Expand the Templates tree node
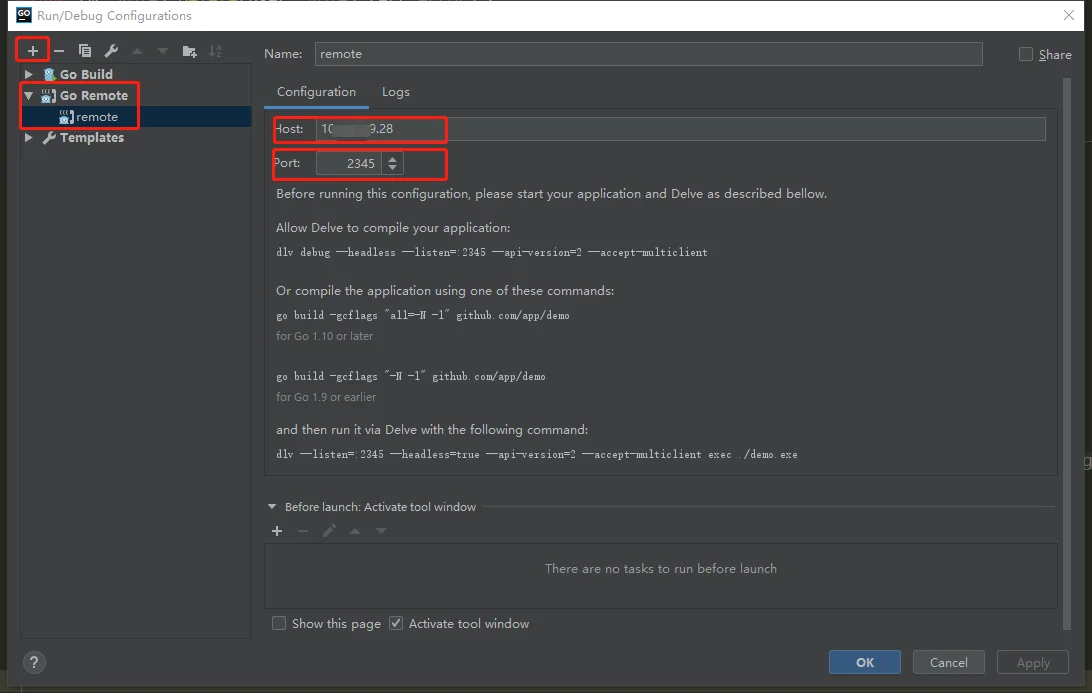This screenshot has width=1092, height=693. 29,138
